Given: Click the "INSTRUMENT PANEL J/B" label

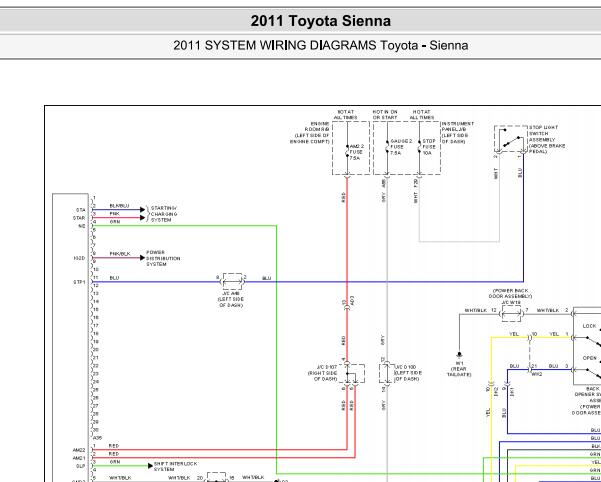Looking at the screenshot, I should point(458,133).
